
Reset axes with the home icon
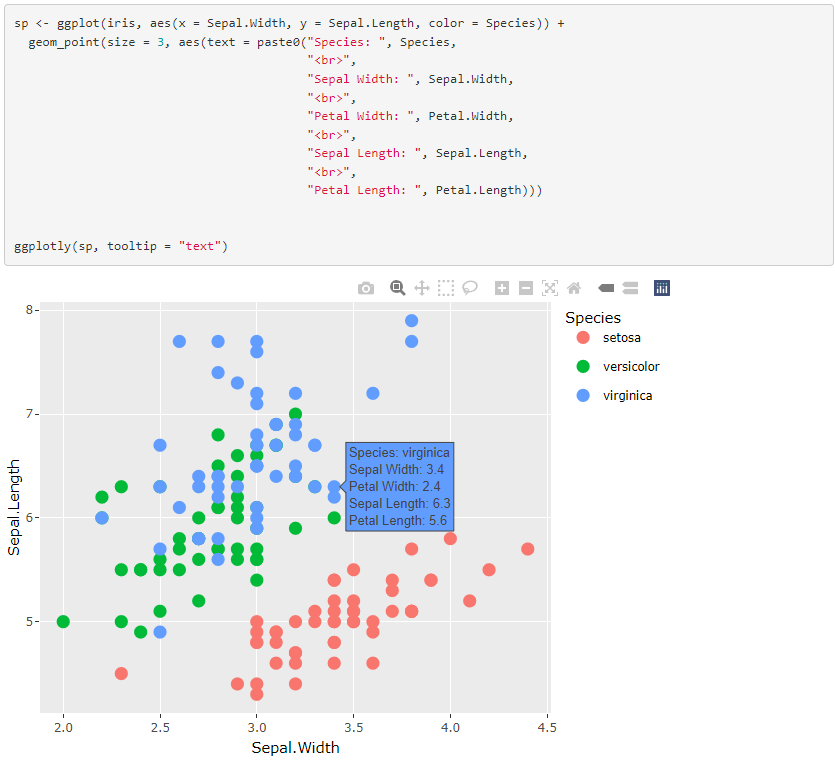click(x=573, y=287)
